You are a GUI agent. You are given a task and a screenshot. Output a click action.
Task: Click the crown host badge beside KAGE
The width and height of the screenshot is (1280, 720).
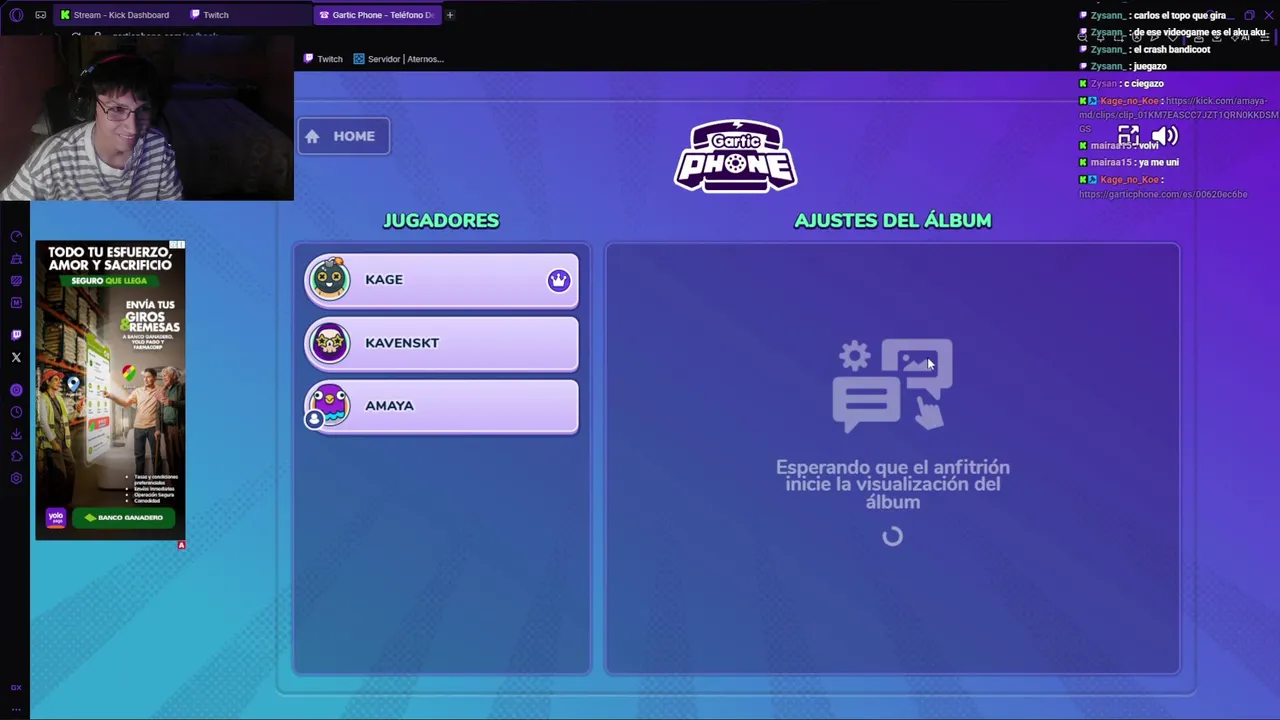coord(558,280)
